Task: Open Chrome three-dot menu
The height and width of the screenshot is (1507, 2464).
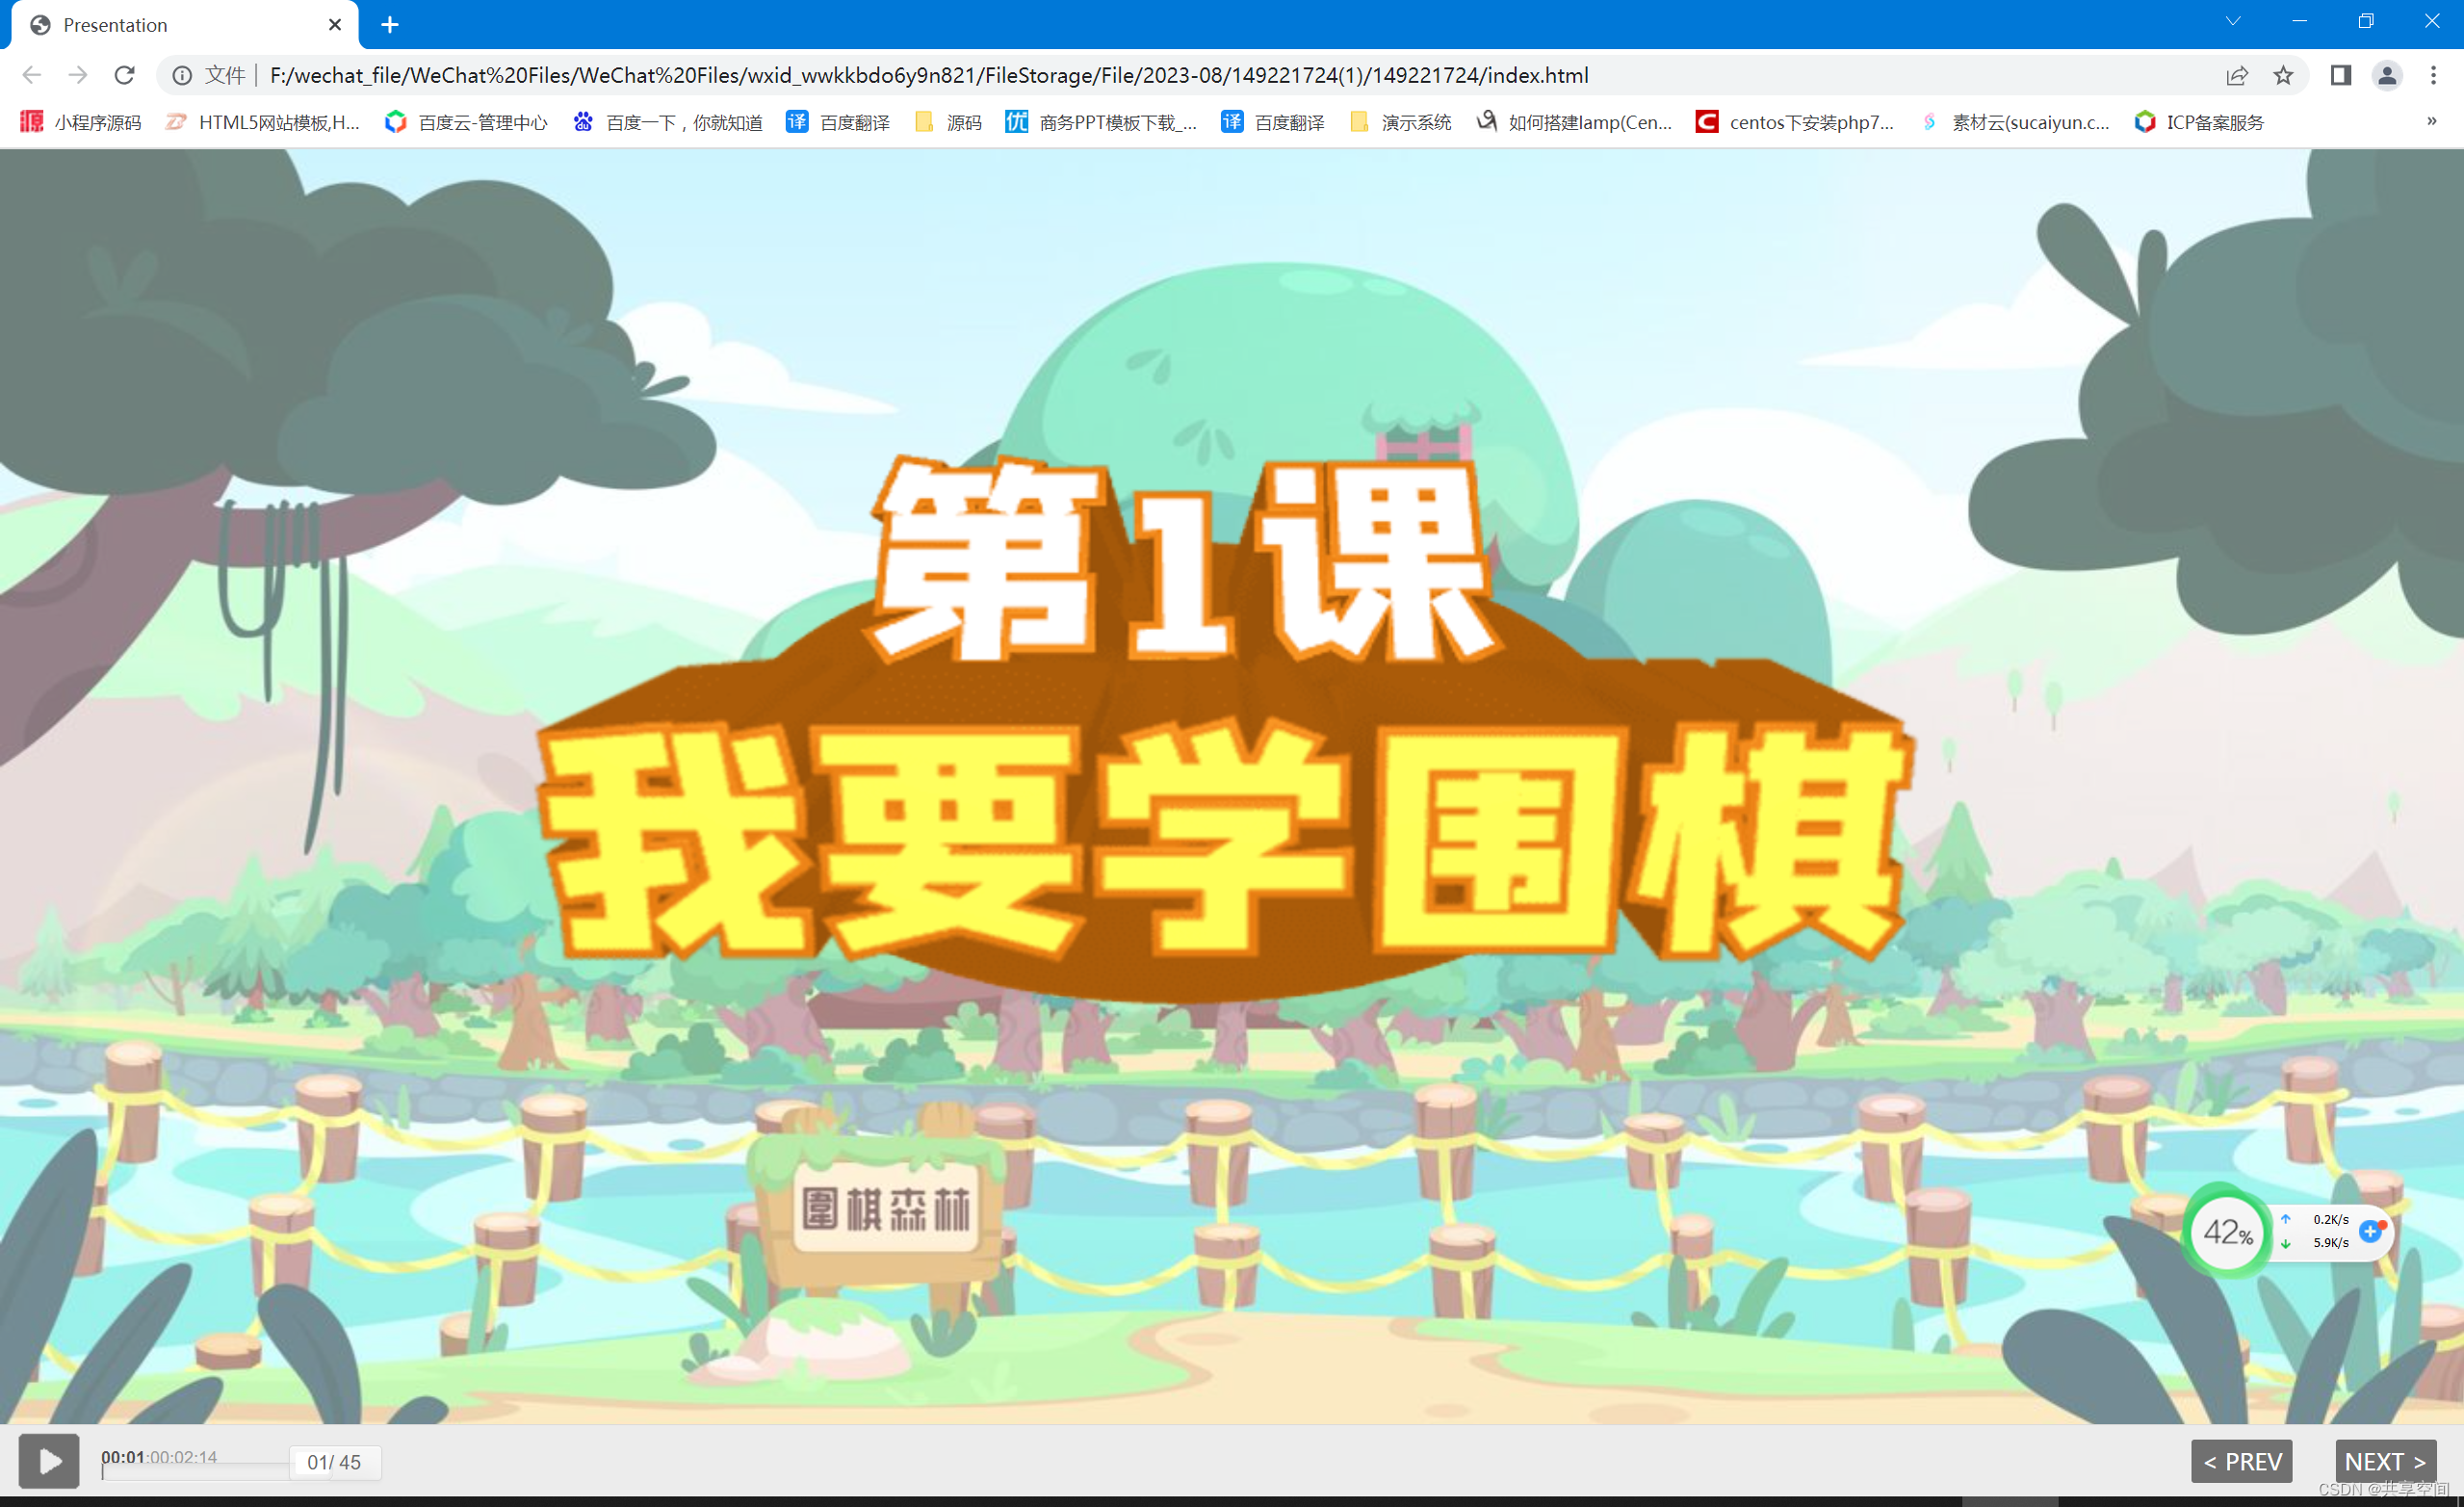Action: point(2433,75)
